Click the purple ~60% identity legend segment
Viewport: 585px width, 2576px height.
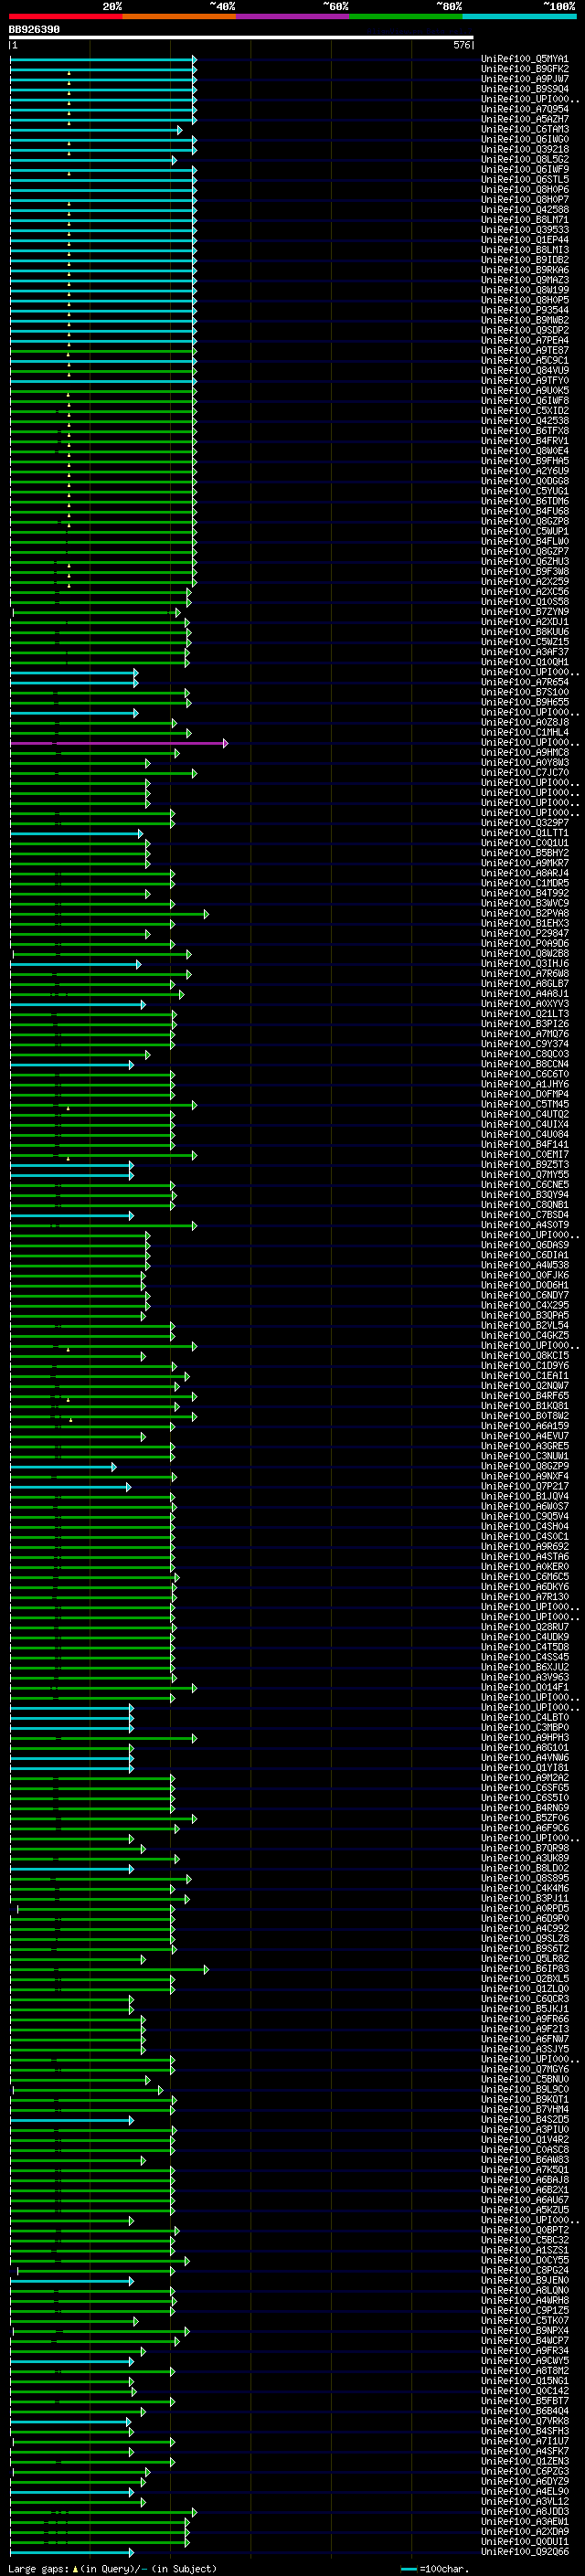coord(293,16)
